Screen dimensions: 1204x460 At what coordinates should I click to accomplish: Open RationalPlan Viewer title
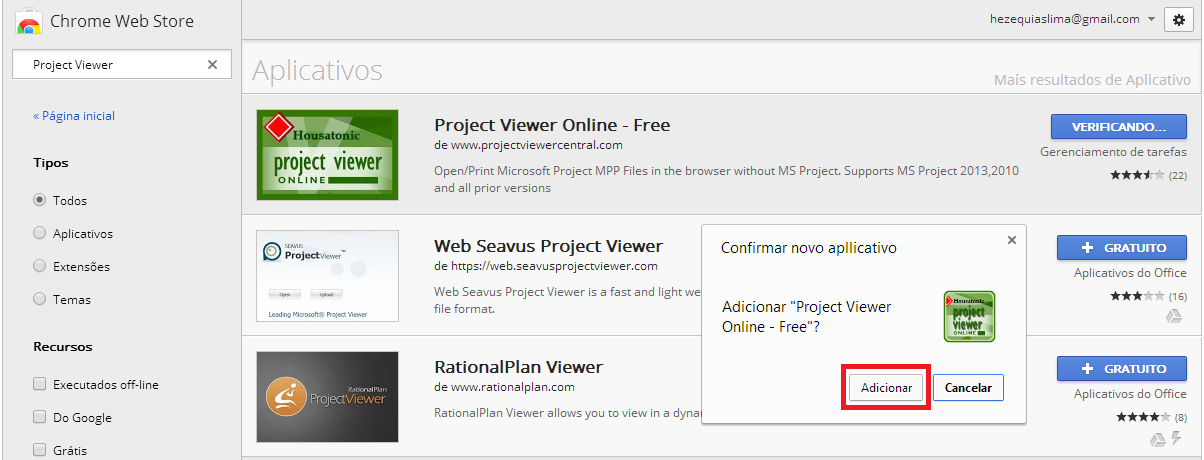518,367
